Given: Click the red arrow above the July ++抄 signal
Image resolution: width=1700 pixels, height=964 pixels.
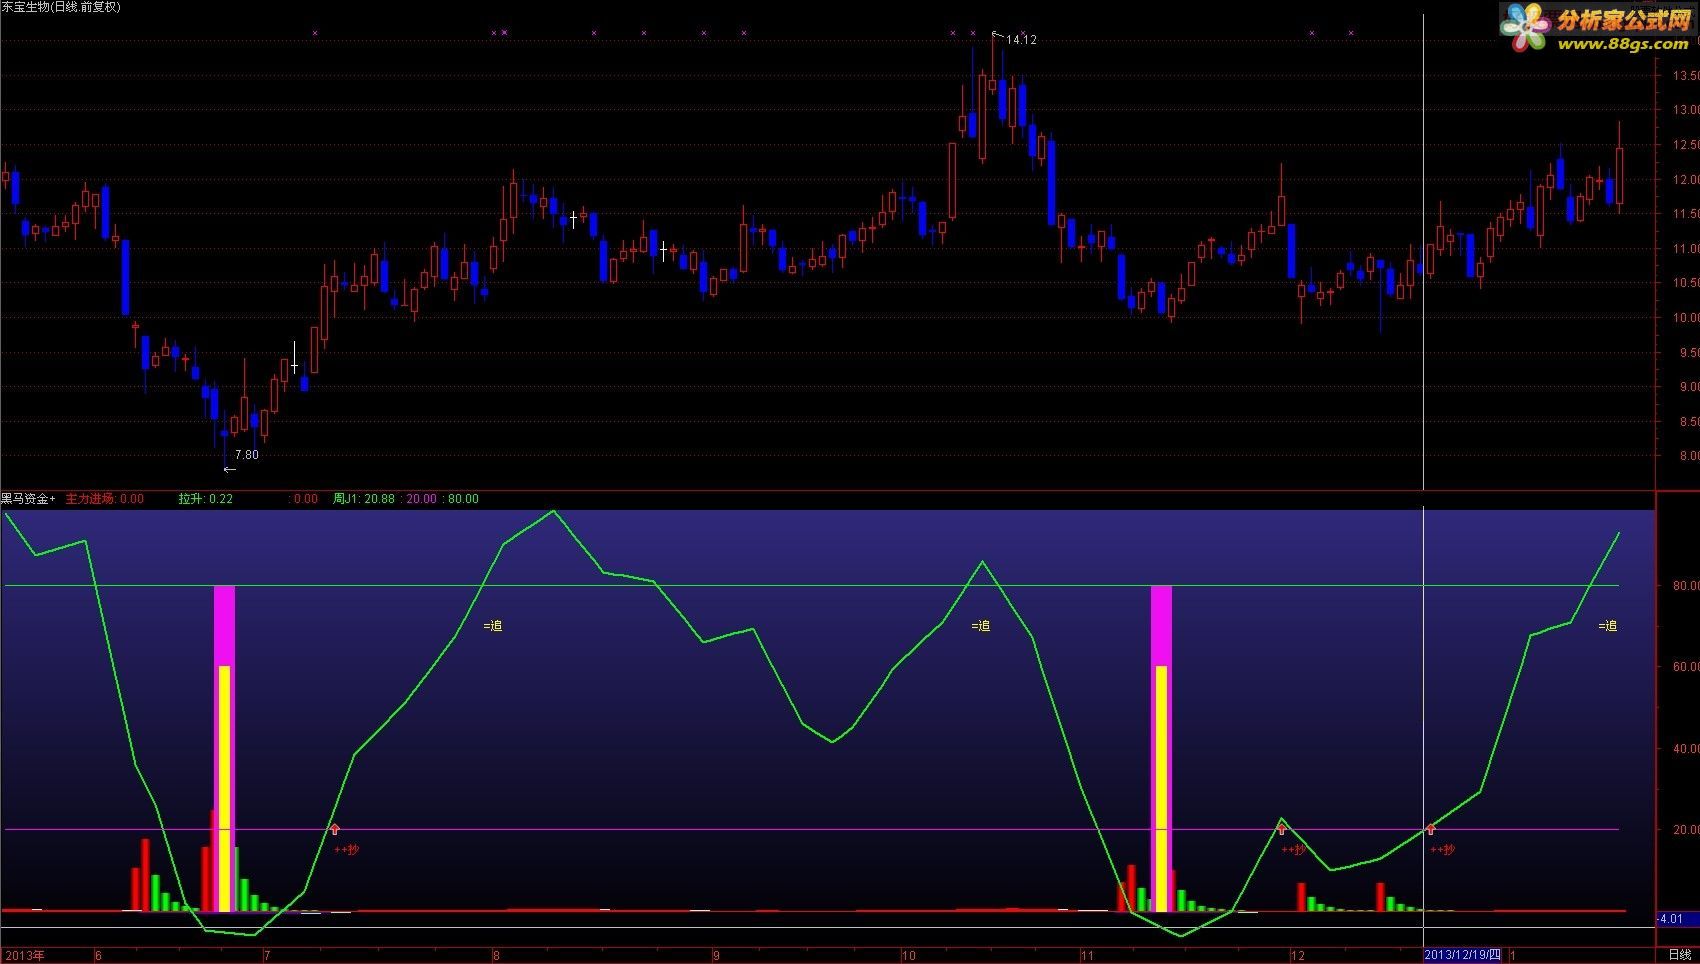Looking at the screenshot, I should (335, 829).
